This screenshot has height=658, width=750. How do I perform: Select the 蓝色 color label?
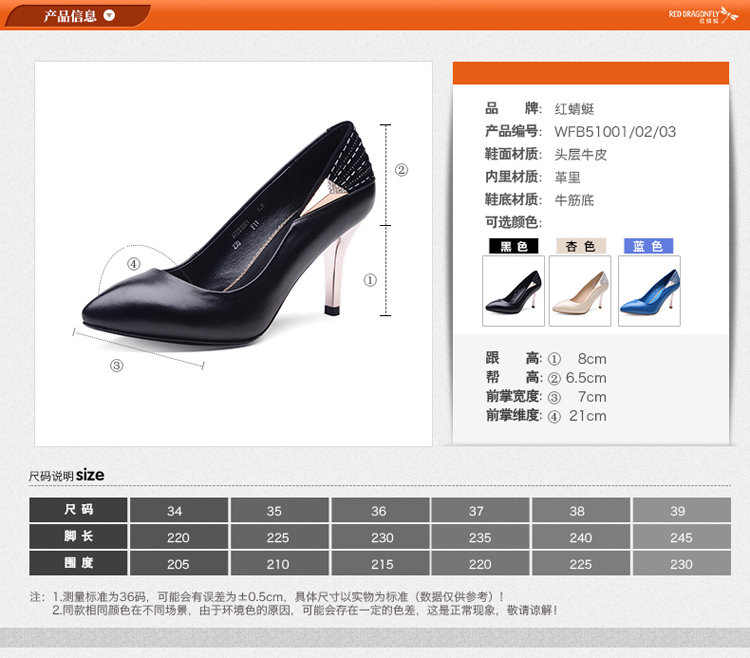click(648, 246)
